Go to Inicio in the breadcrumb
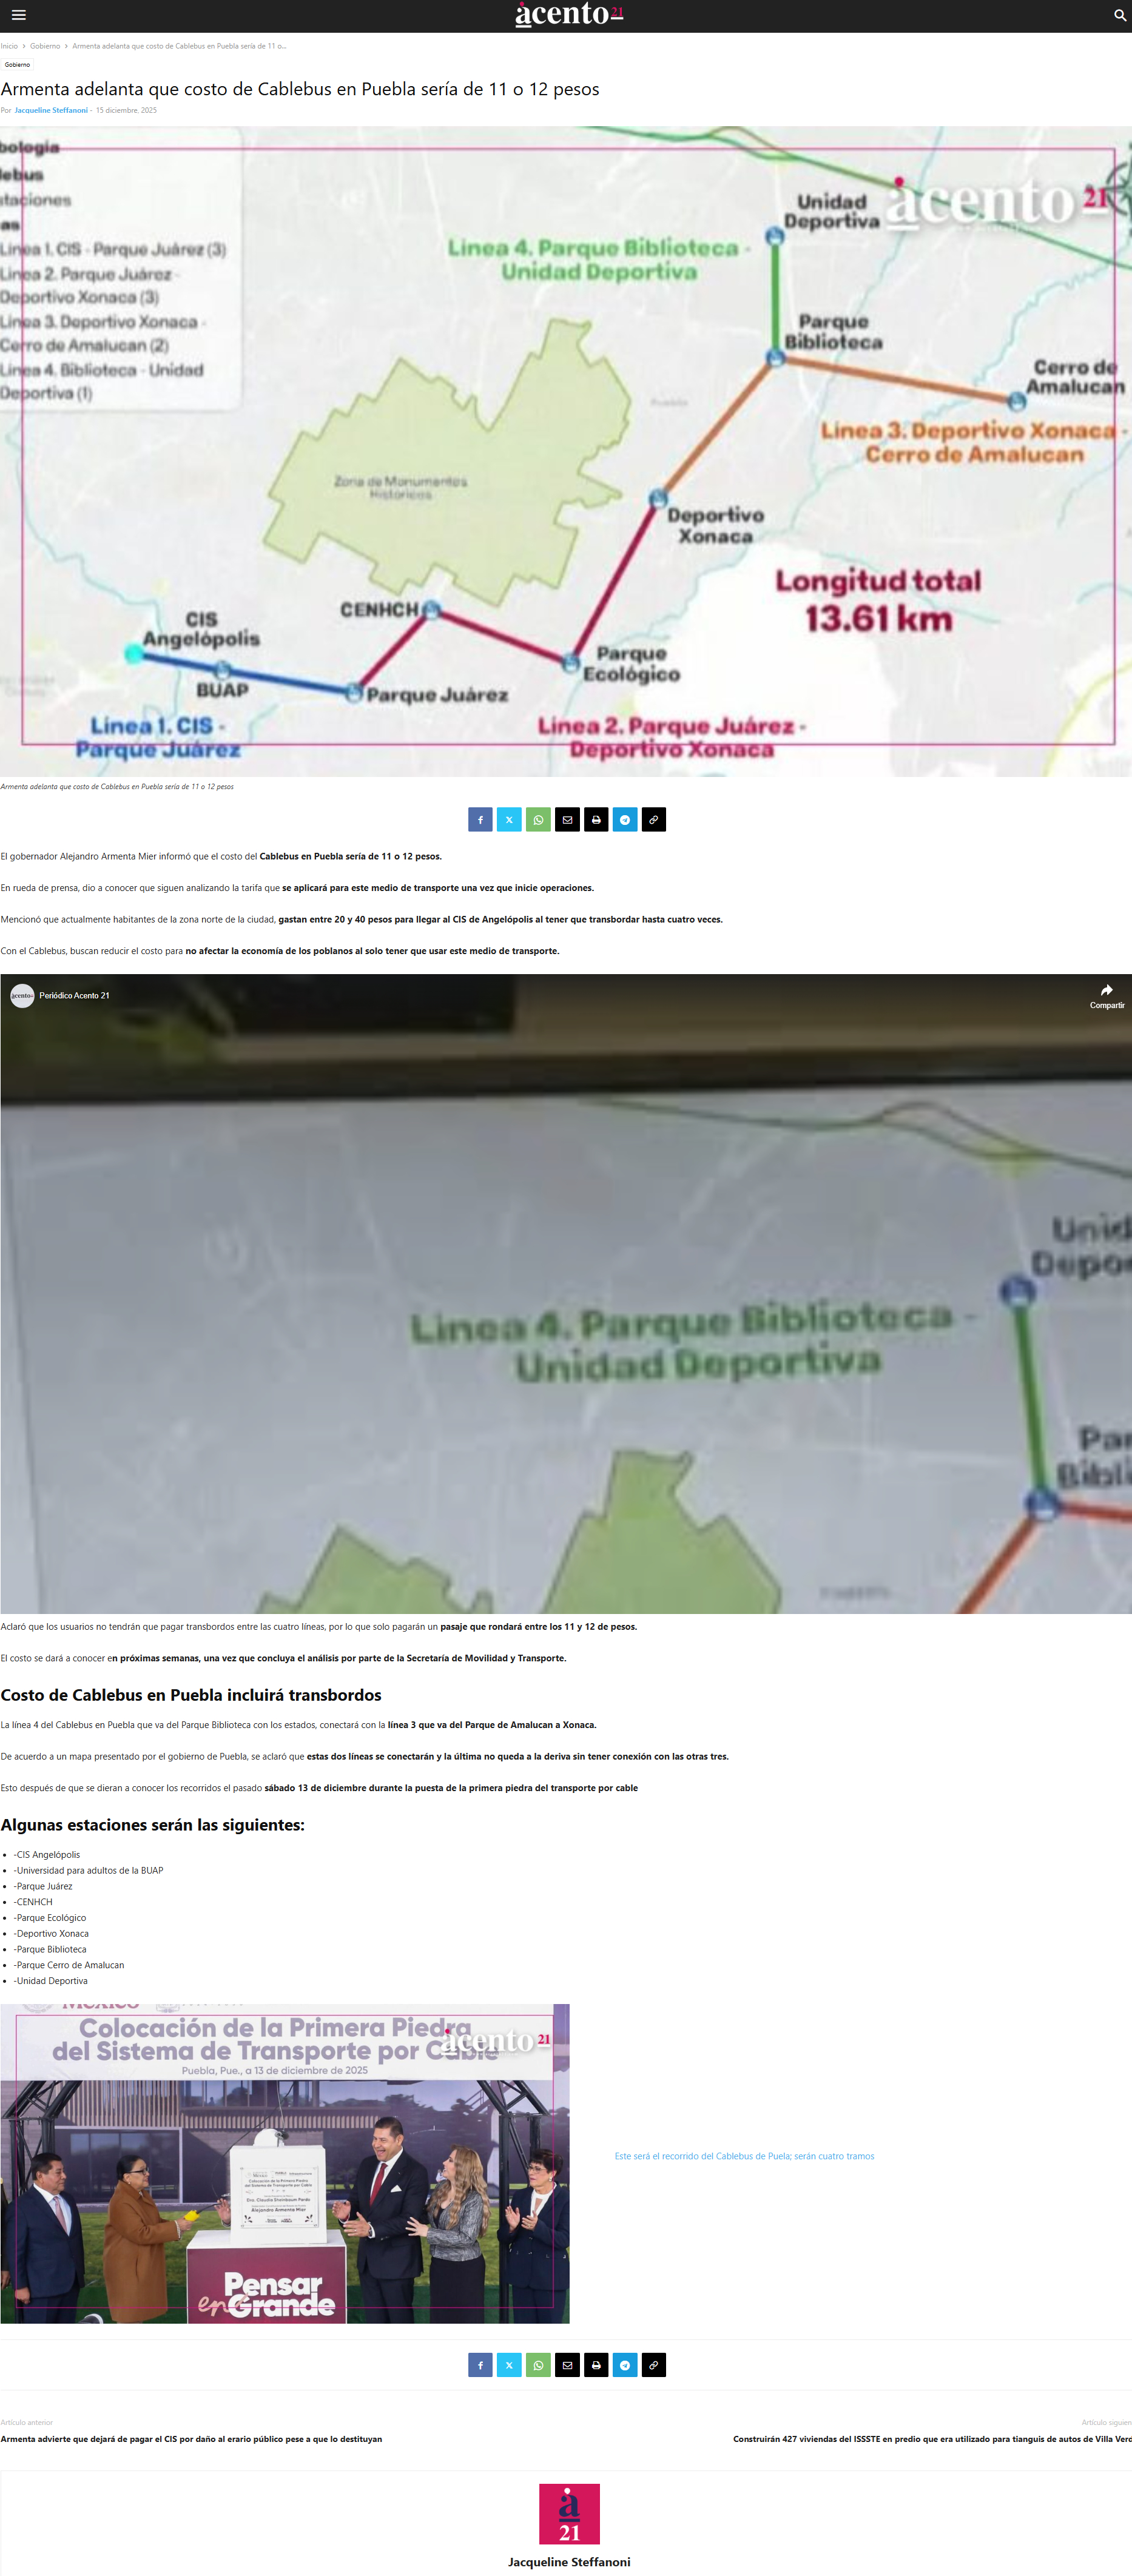 (x=9, y=46)
